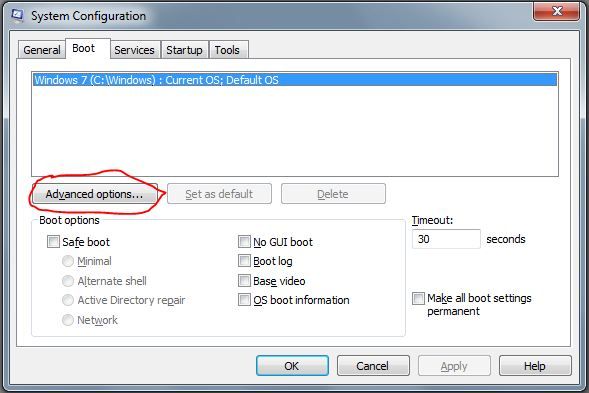Select the Minimal safe boot radio button
The height and width of the screenshot is (393, 589).
click(x=68, y=261)
